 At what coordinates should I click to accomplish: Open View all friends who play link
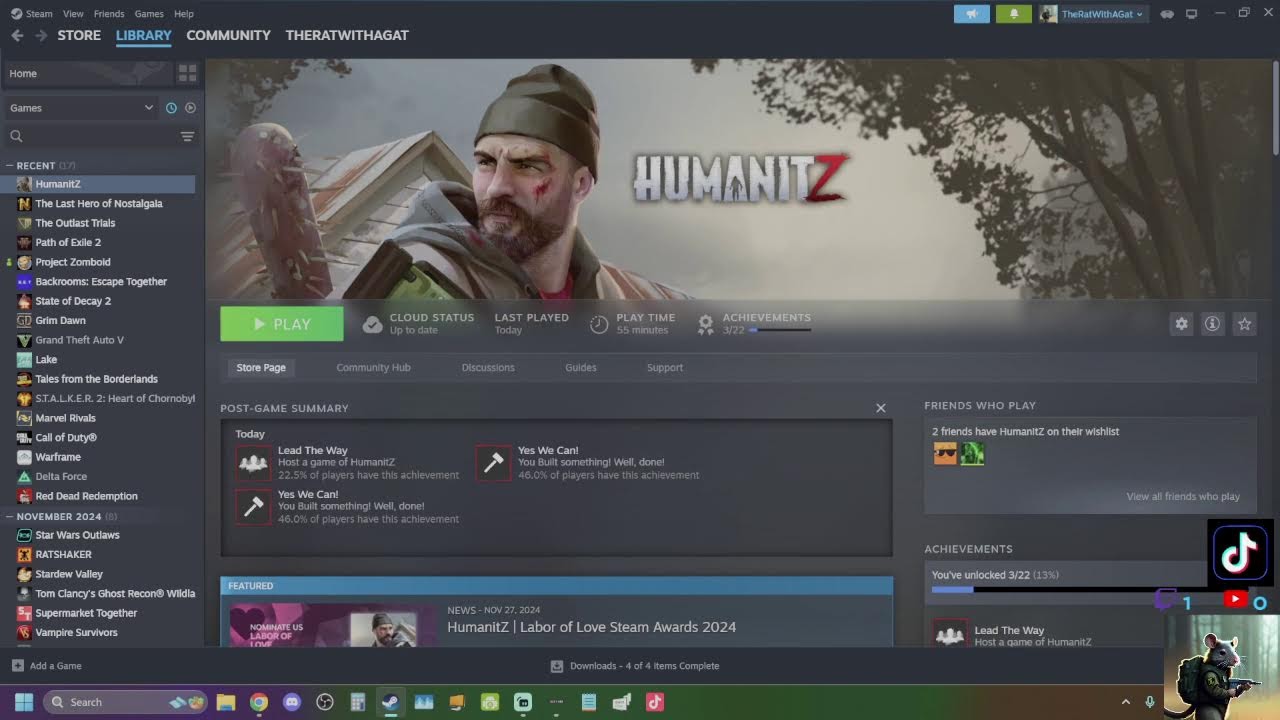click(x=1183, y=496)
